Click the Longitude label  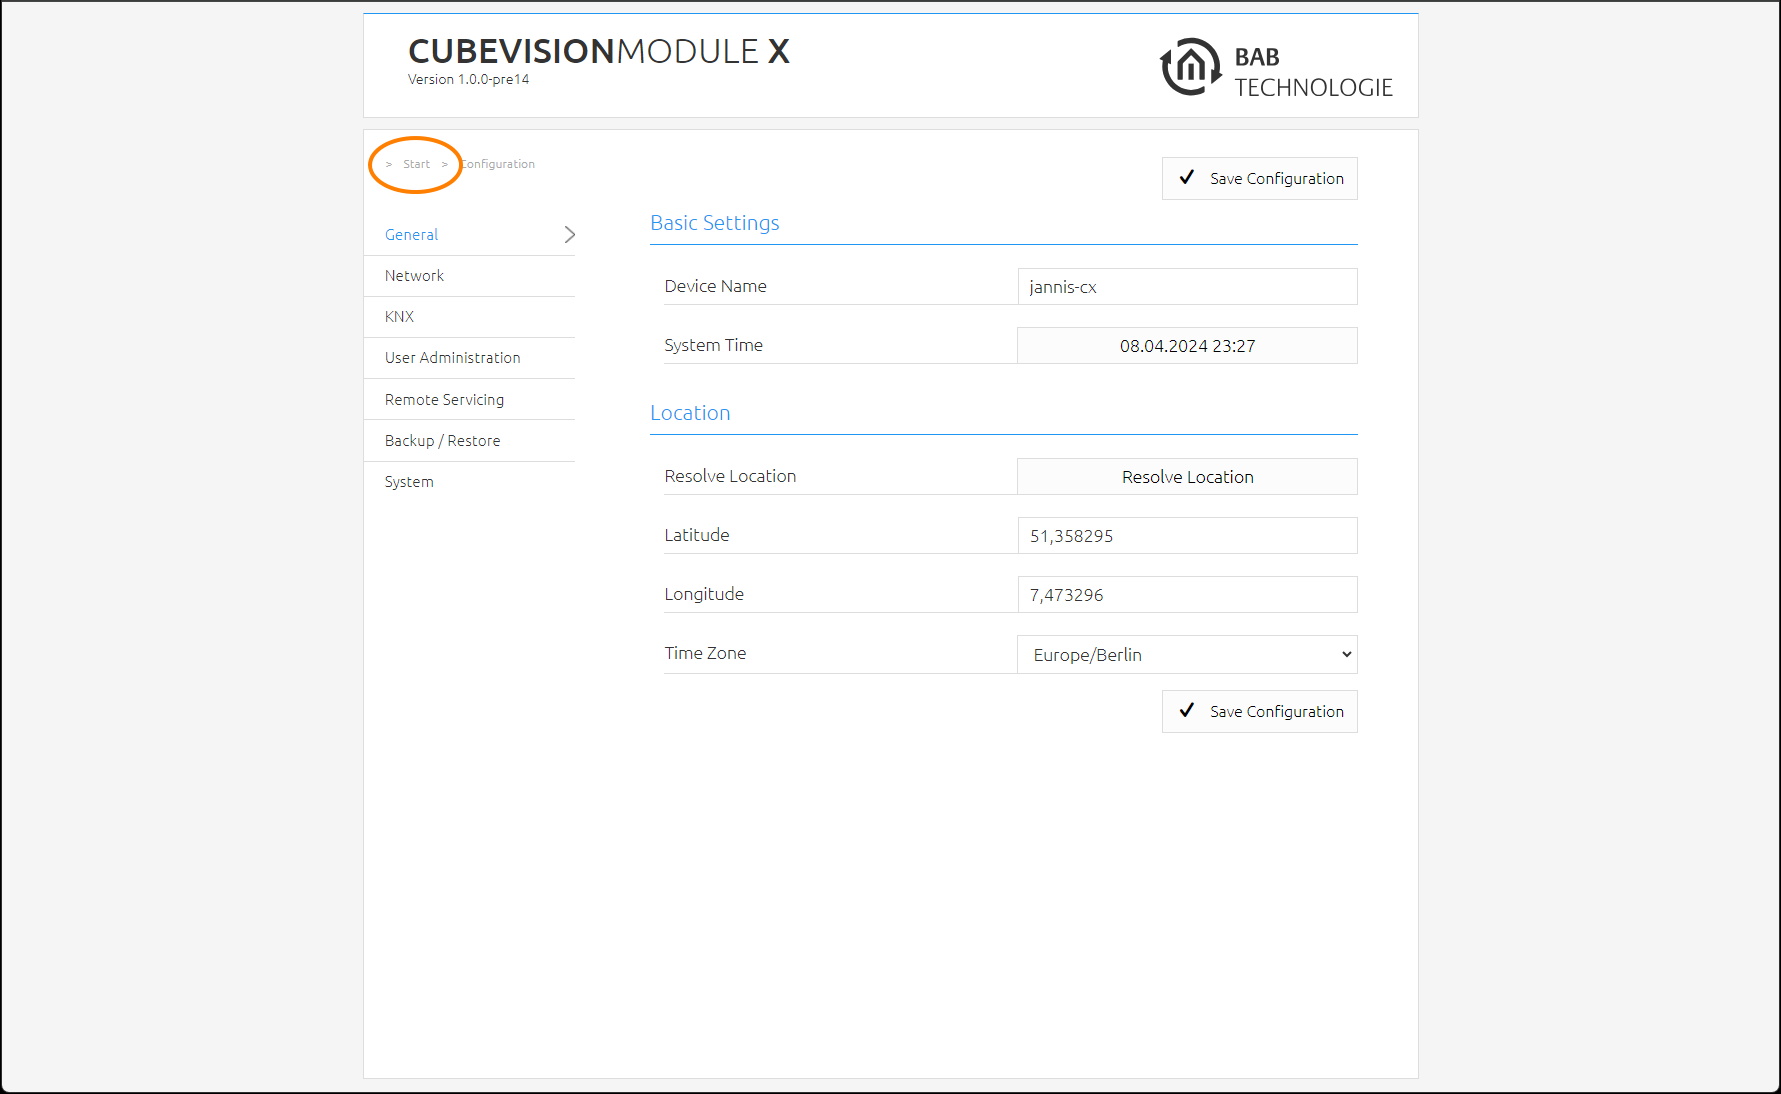coord(704,594)
